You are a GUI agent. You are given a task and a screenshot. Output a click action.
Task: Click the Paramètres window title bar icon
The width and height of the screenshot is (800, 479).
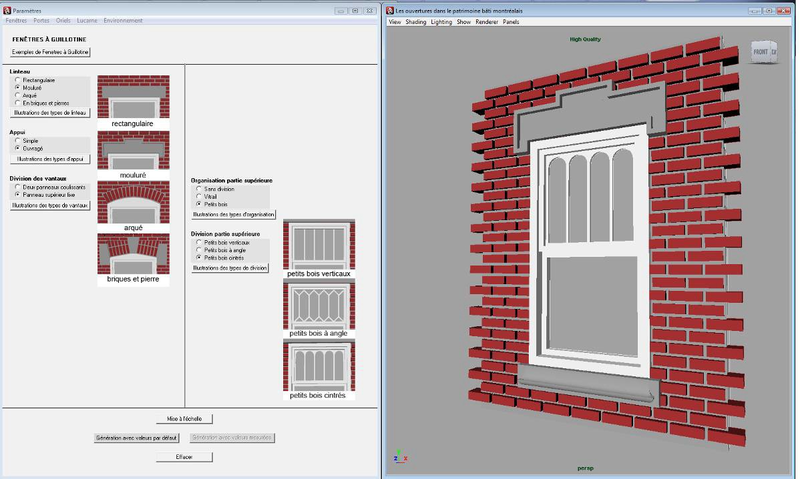coord(7,10)
